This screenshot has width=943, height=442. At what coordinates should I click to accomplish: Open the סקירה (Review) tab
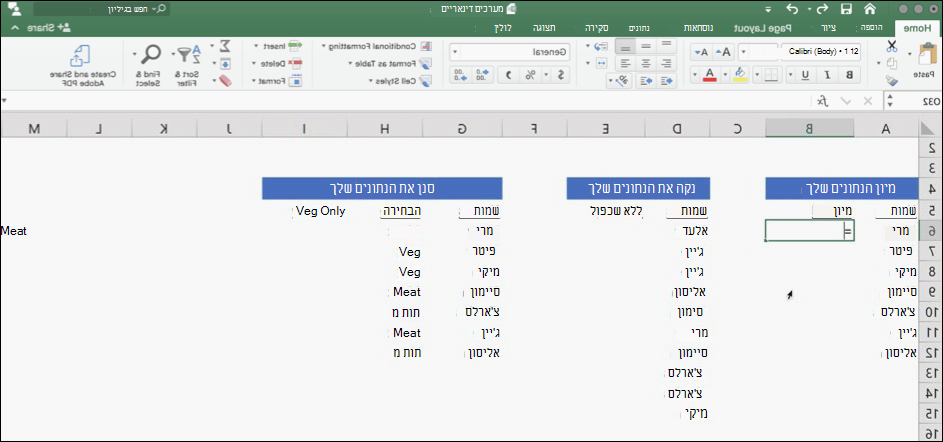[x=598, y=28]
